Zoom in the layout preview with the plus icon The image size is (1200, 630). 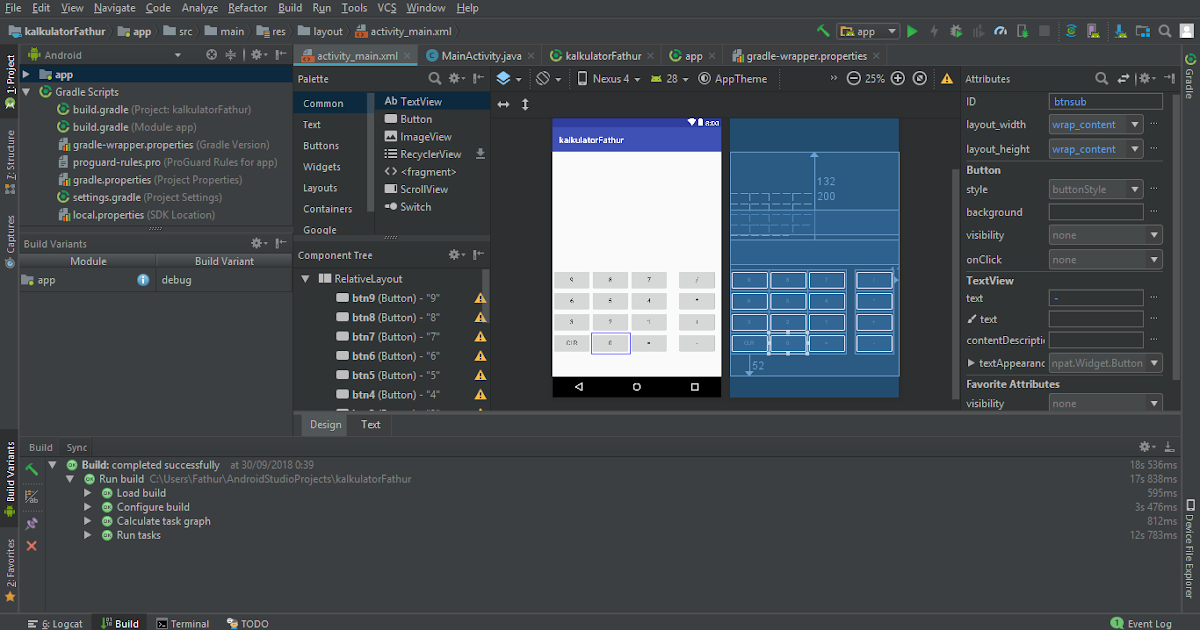coord(898,78)
